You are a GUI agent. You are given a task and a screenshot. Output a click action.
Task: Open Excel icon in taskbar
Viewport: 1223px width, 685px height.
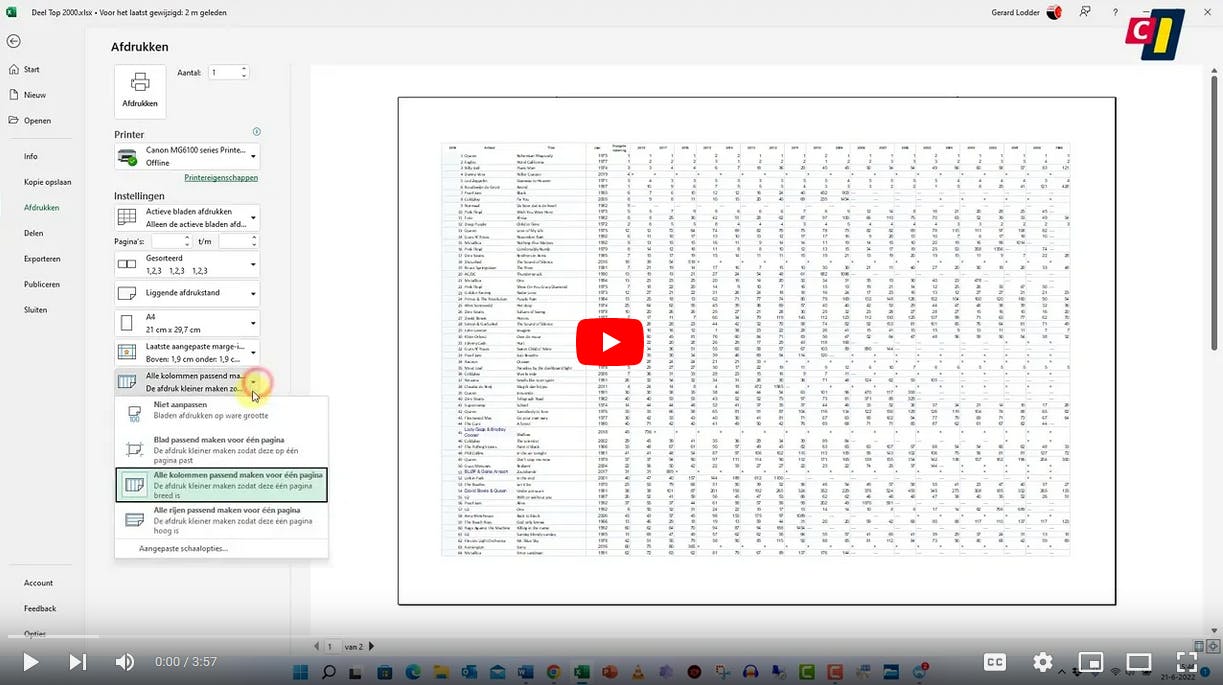pyautogui.click(x=581, y=671)
